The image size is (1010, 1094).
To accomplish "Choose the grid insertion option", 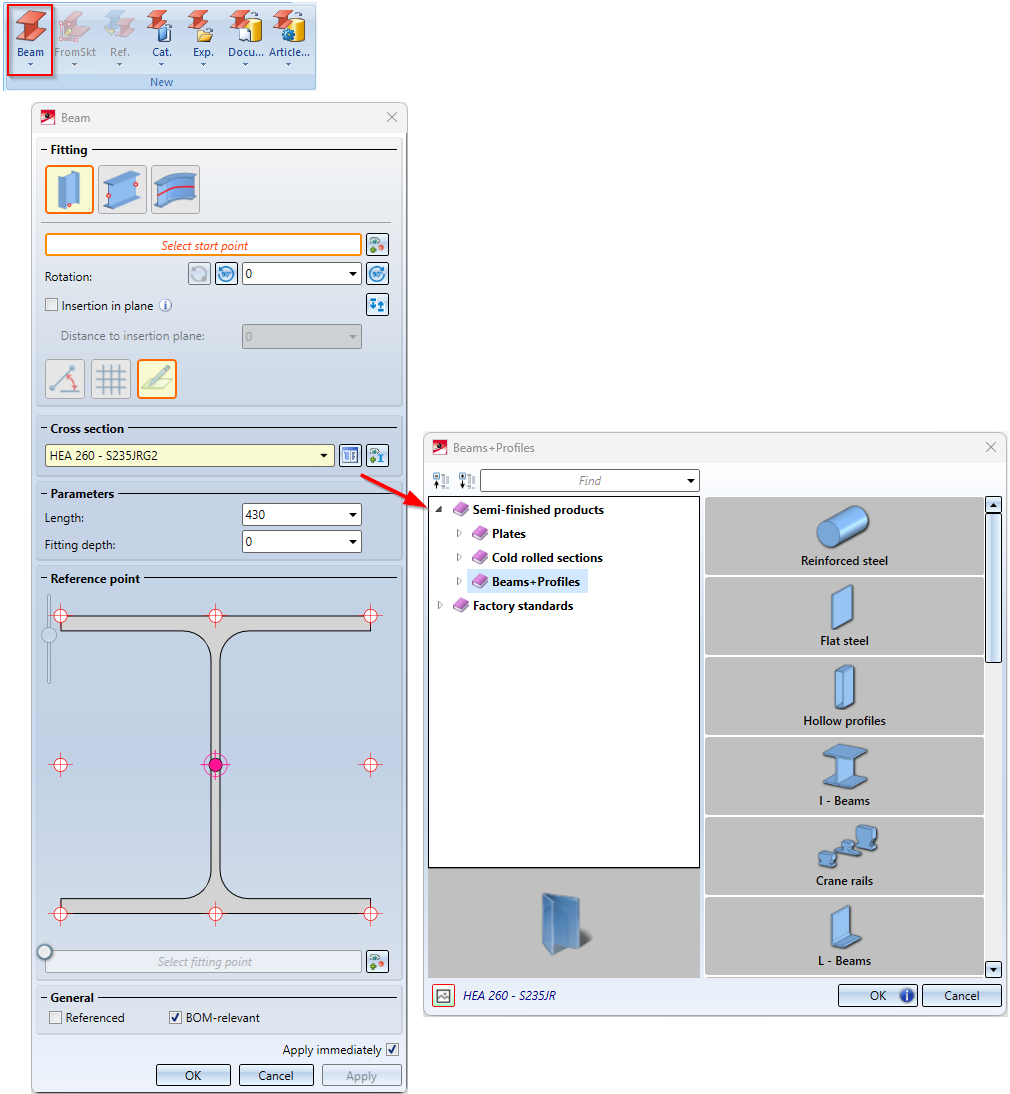I will pyautogui.click(x=111, y=379).
